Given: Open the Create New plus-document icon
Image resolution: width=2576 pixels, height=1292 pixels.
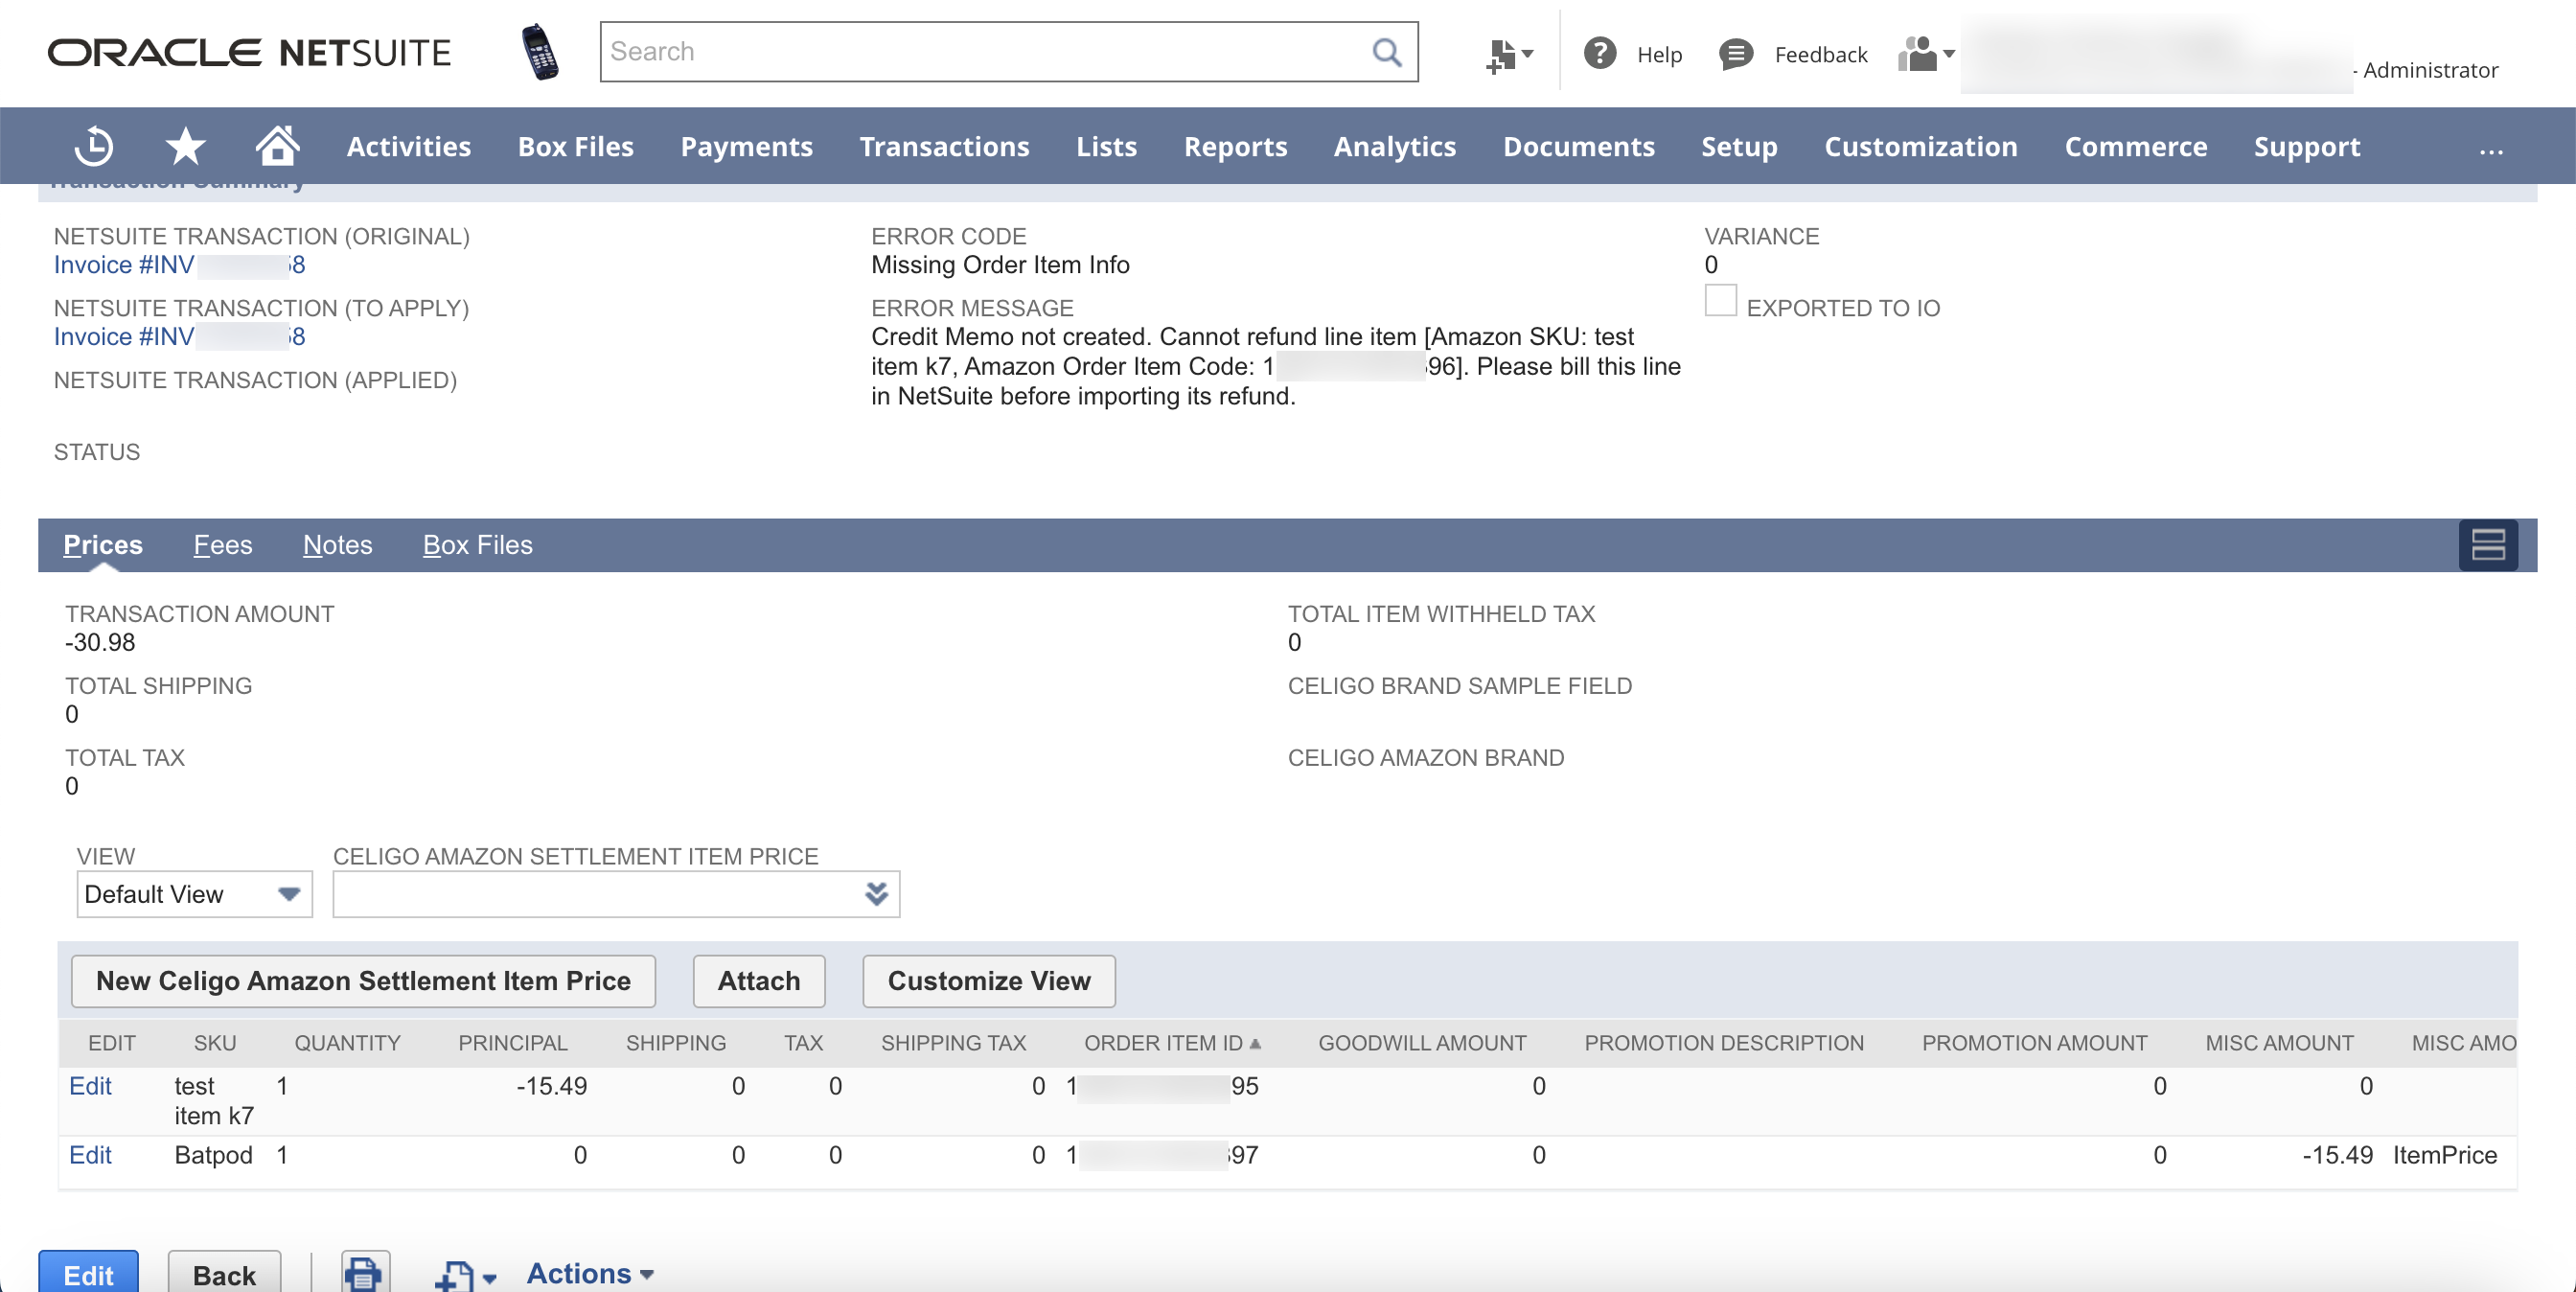Looking at the screenshot, I should coord(1508,55).
